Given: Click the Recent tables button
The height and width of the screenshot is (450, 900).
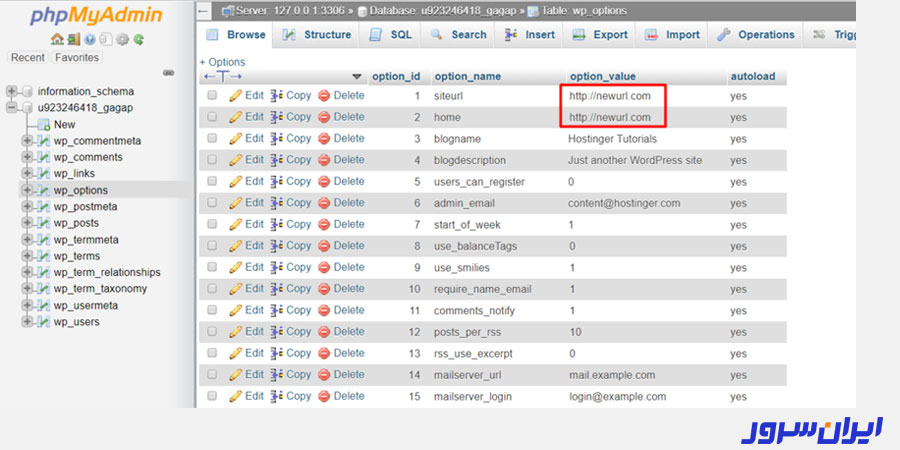Looking at the screenshot, I should [28, 57].
